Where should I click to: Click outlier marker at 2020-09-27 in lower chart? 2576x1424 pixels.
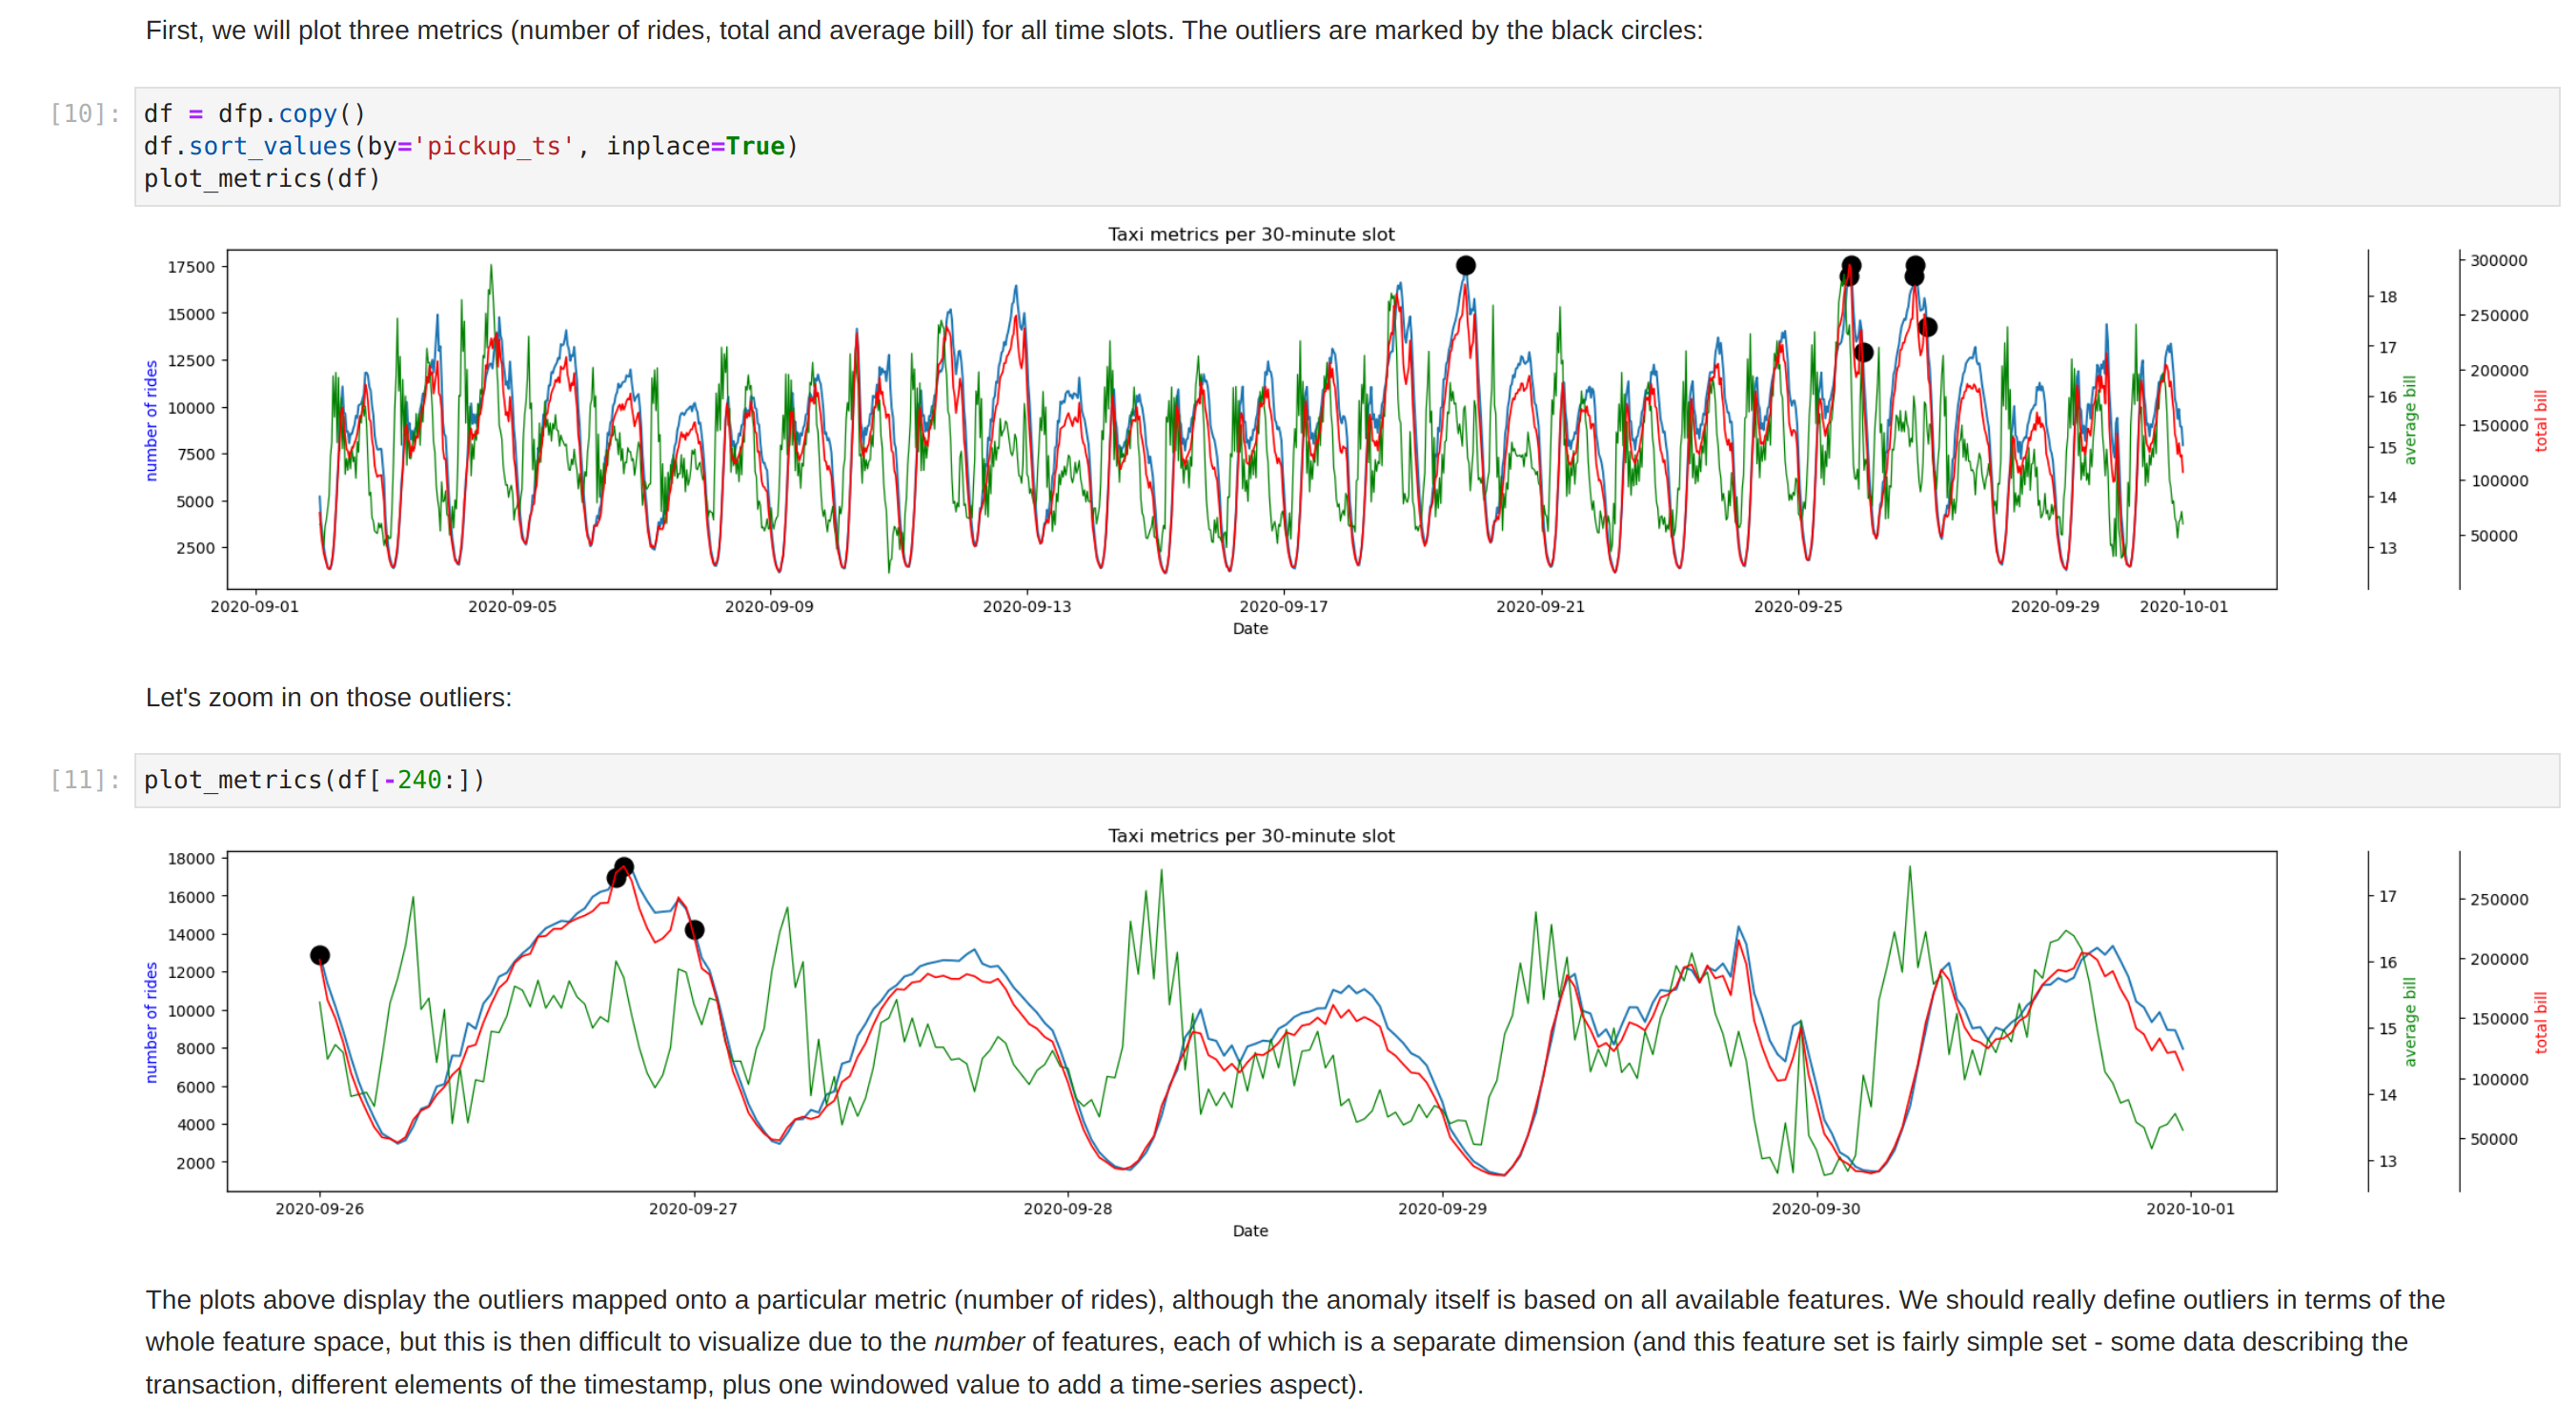(x=694, y=931)
